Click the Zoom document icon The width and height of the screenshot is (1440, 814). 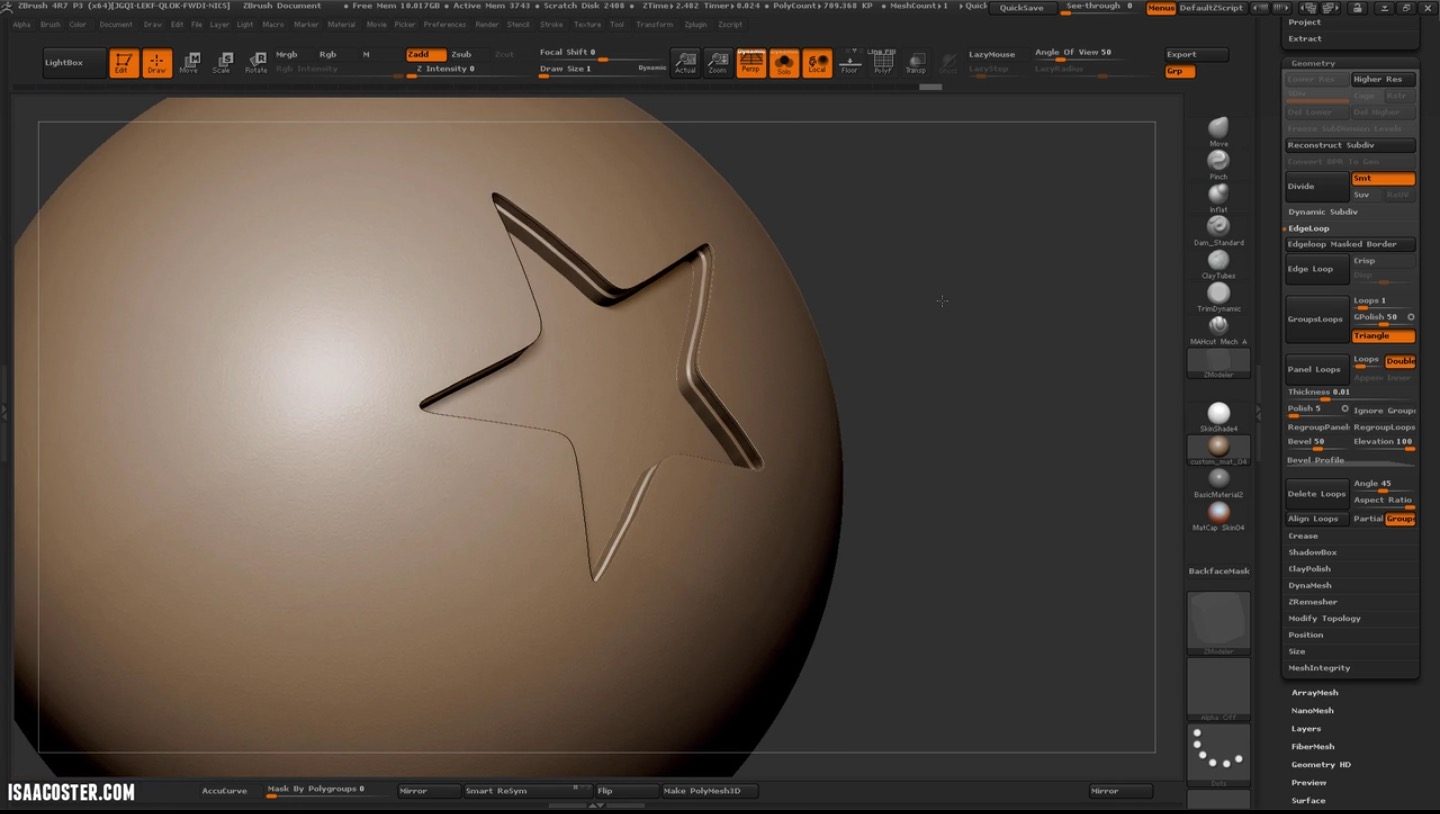point(718,63)
